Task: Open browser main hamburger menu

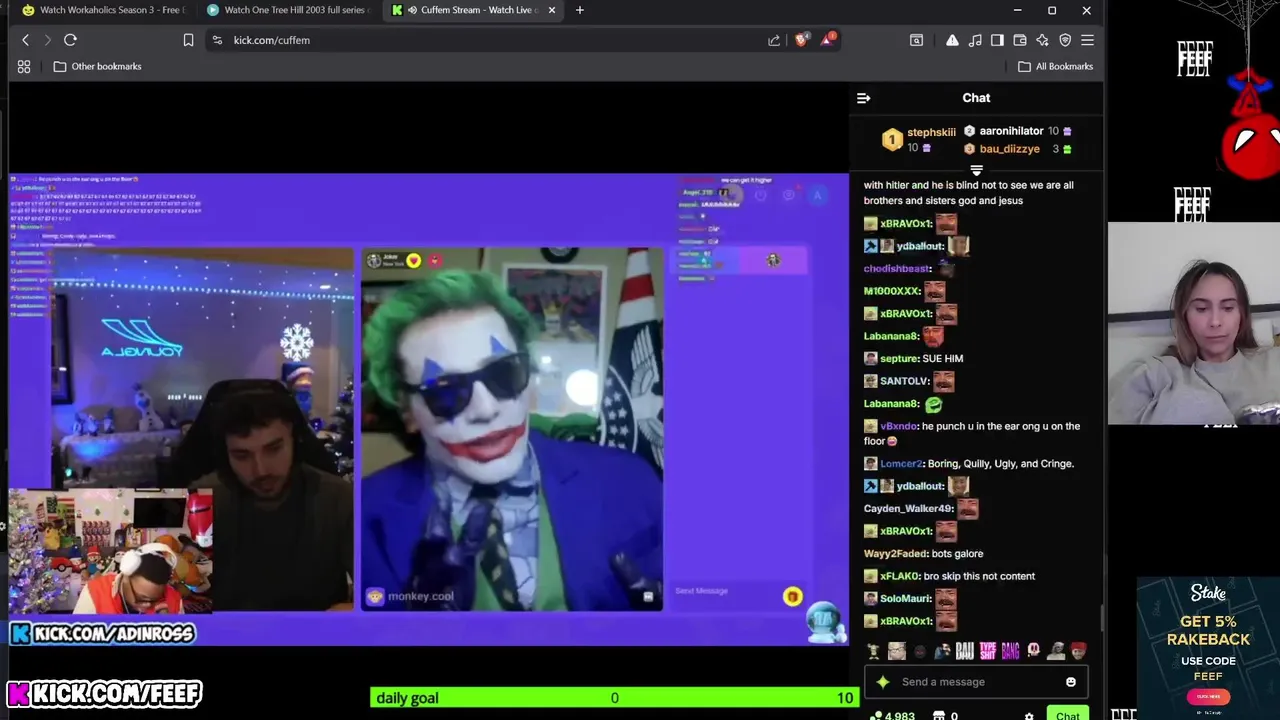Action: point(1087,40)
